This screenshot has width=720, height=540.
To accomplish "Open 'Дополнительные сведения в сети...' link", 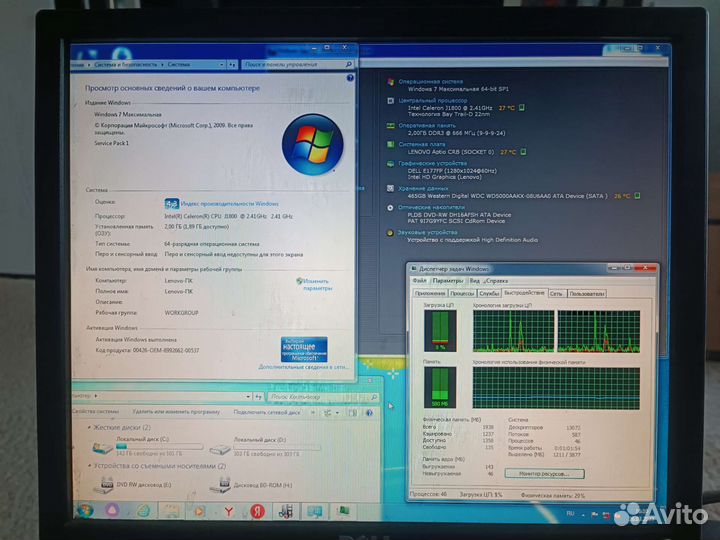I will 303,367.
